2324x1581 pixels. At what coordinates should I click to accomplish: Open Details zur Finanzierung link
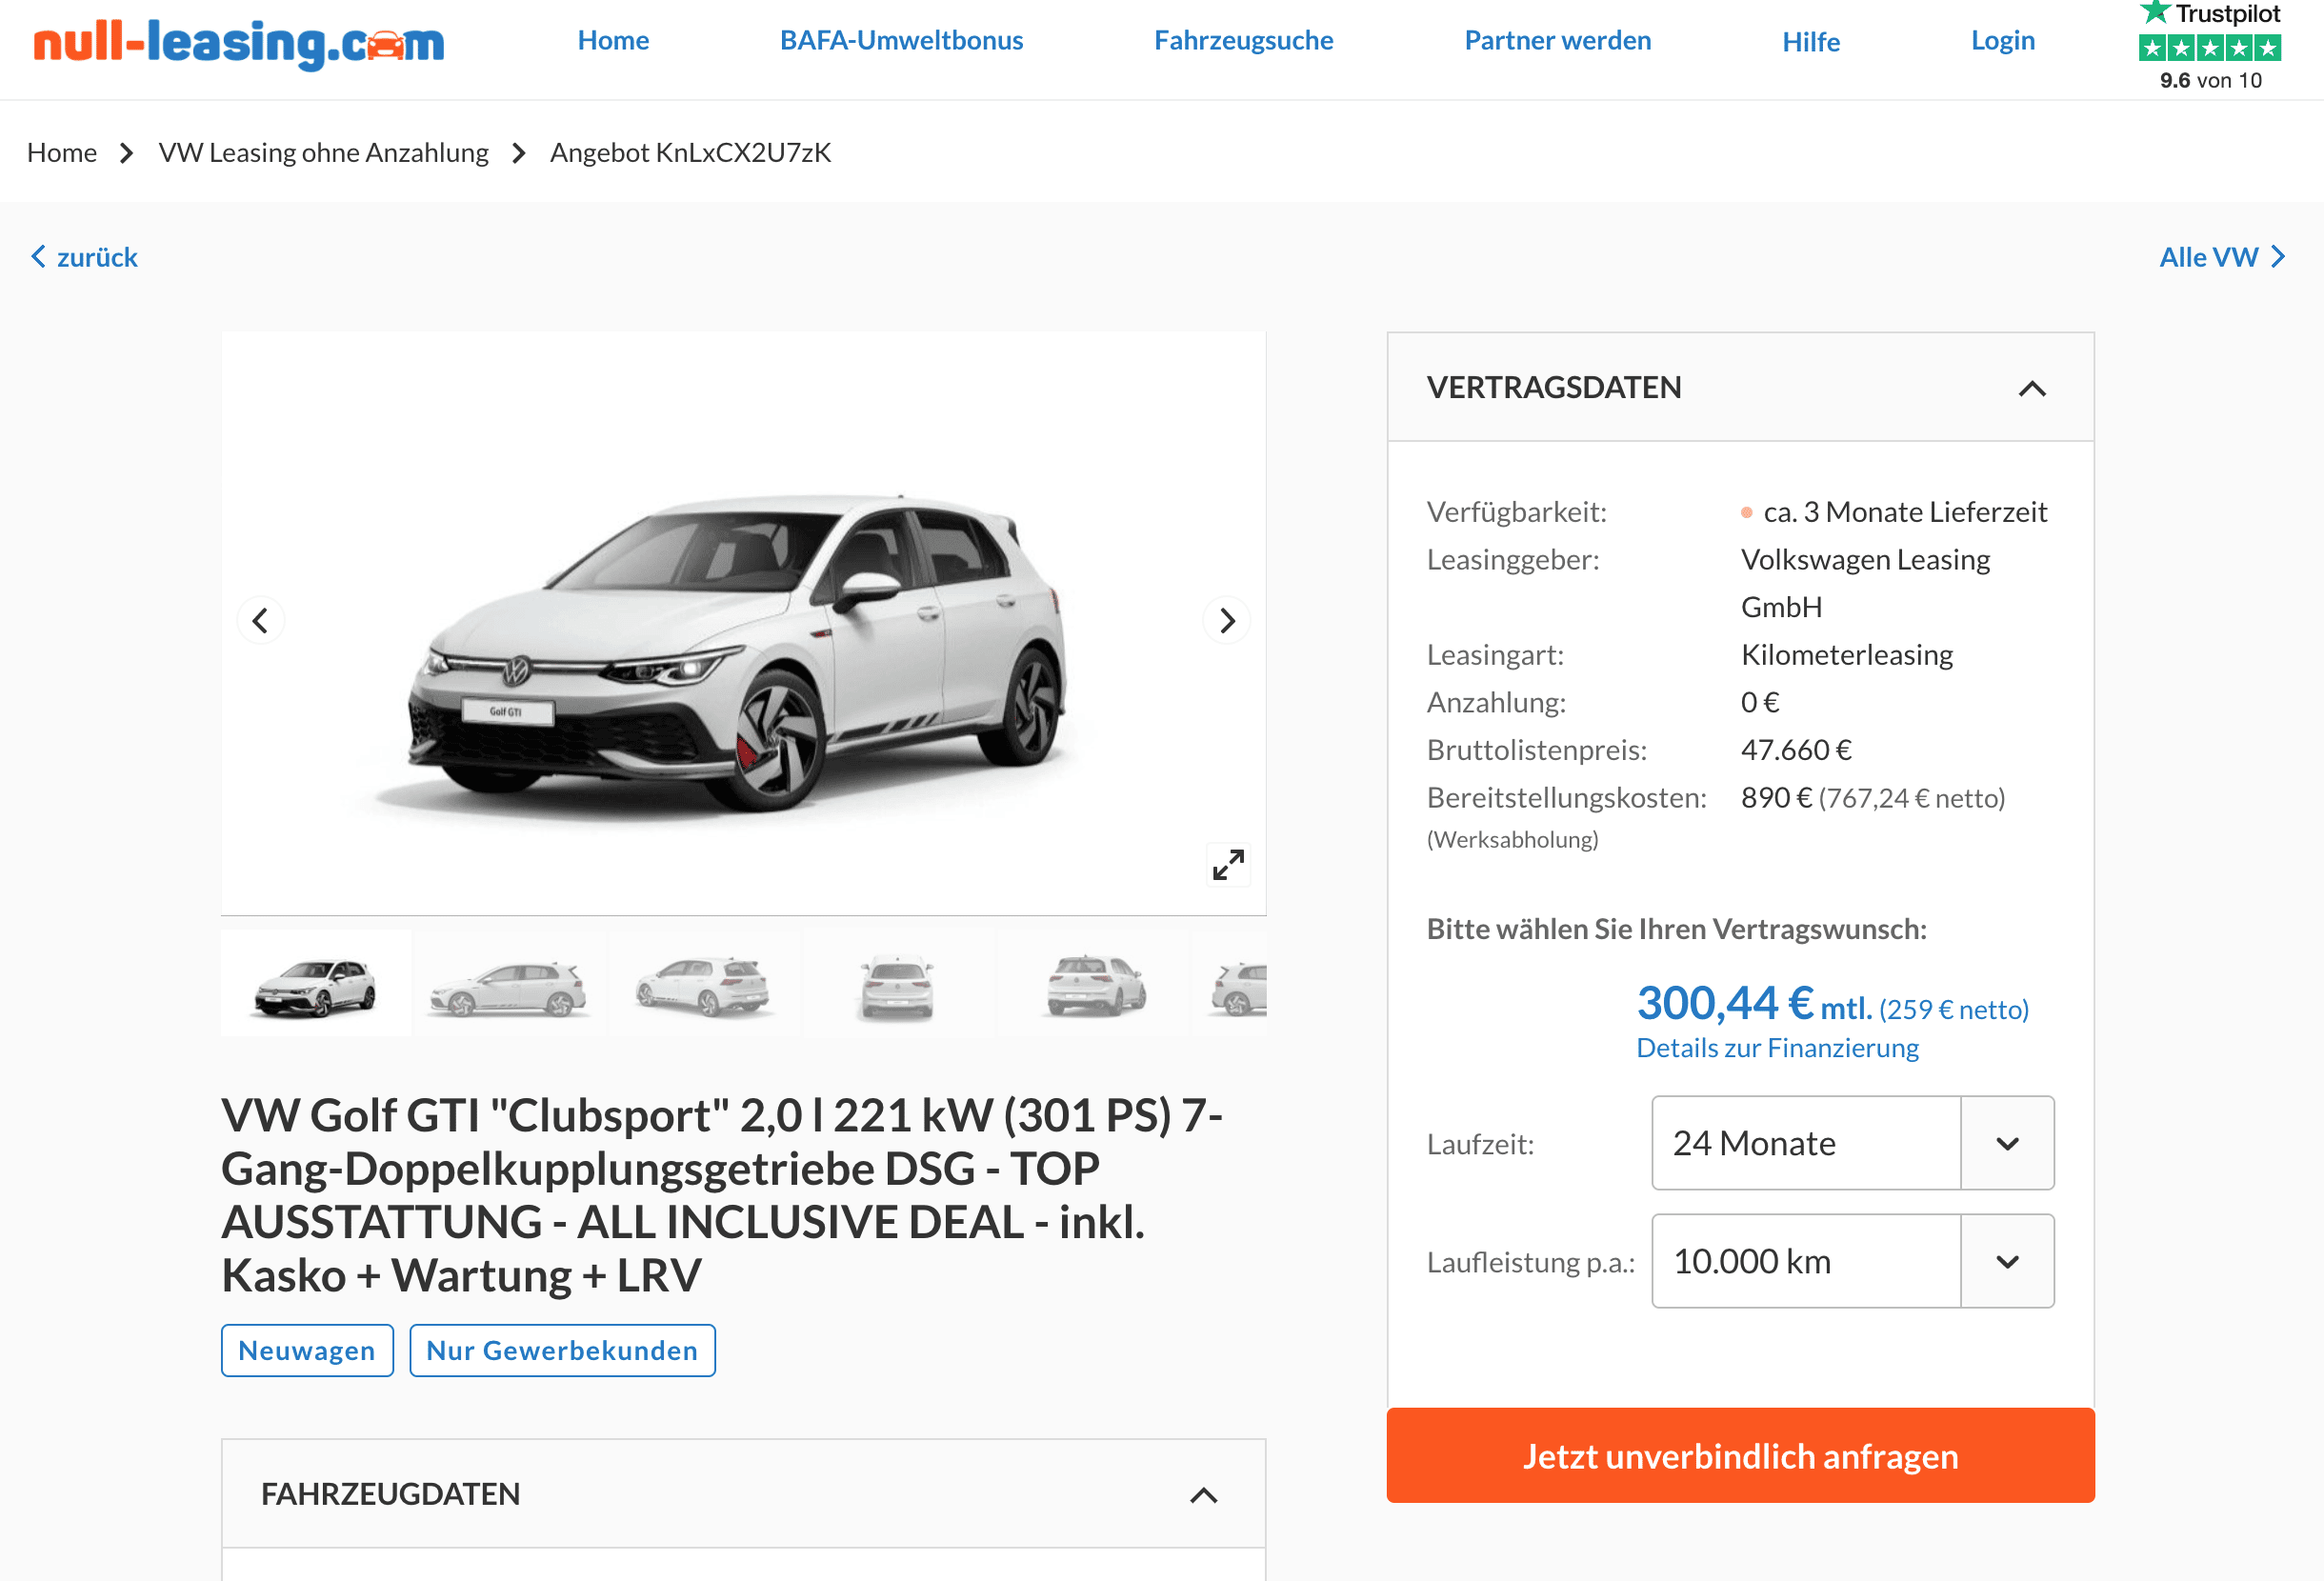click(x=1777, y=1048)
